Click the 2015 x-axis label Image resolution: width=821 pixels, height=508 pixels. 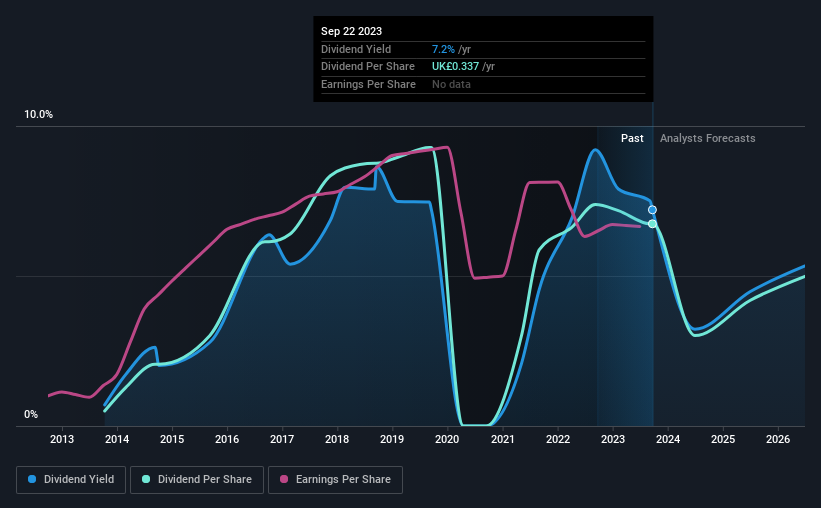point(172,439)
